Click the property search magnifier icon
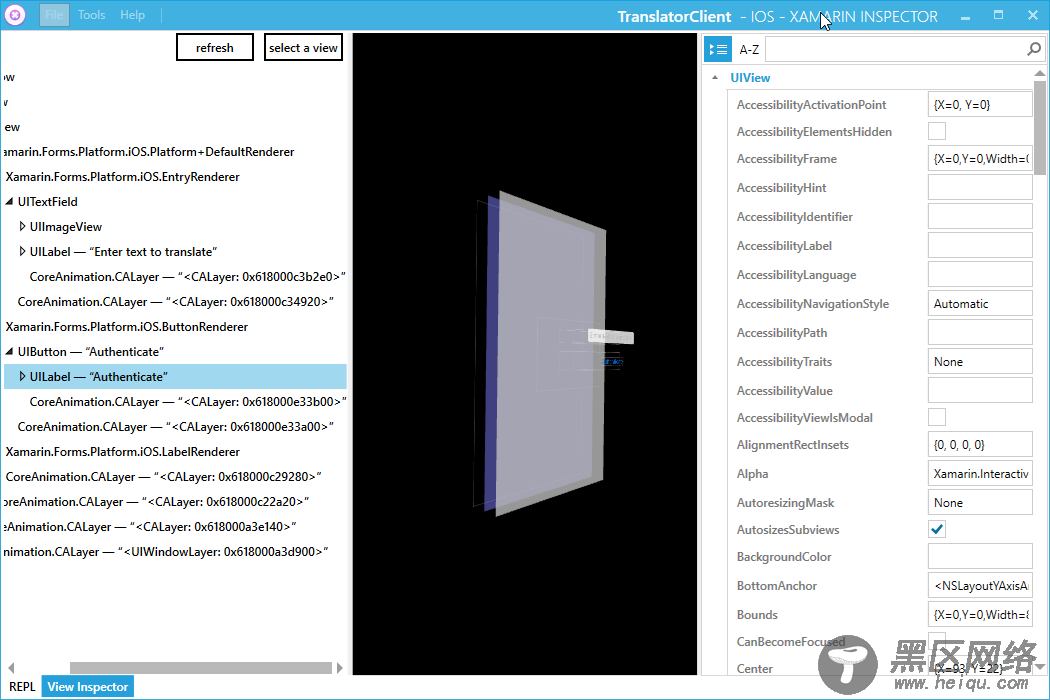Screen dimensions: 1050x700 tap(1034, 49)
